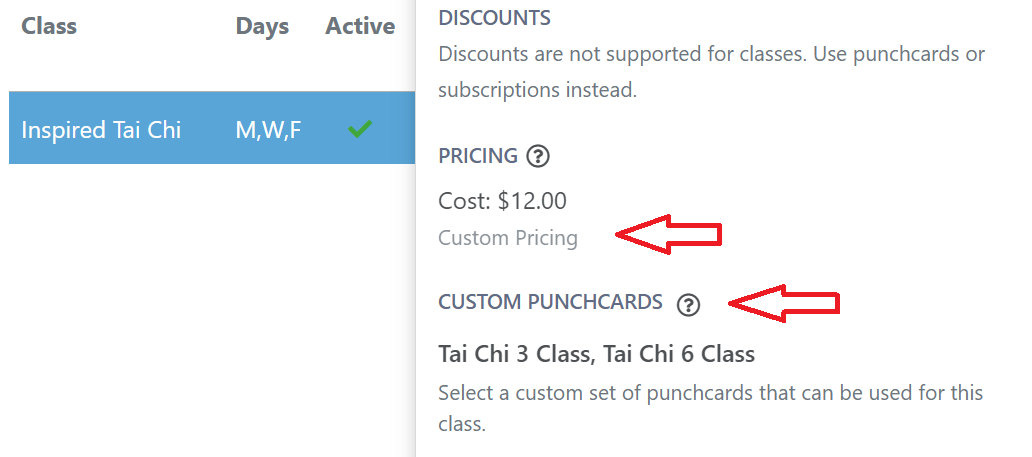The width and height of the screenshot is (1032, 457).
Task: Click the CUSTOM PUNCHCARDS heading text
Action: pos(550,302)
